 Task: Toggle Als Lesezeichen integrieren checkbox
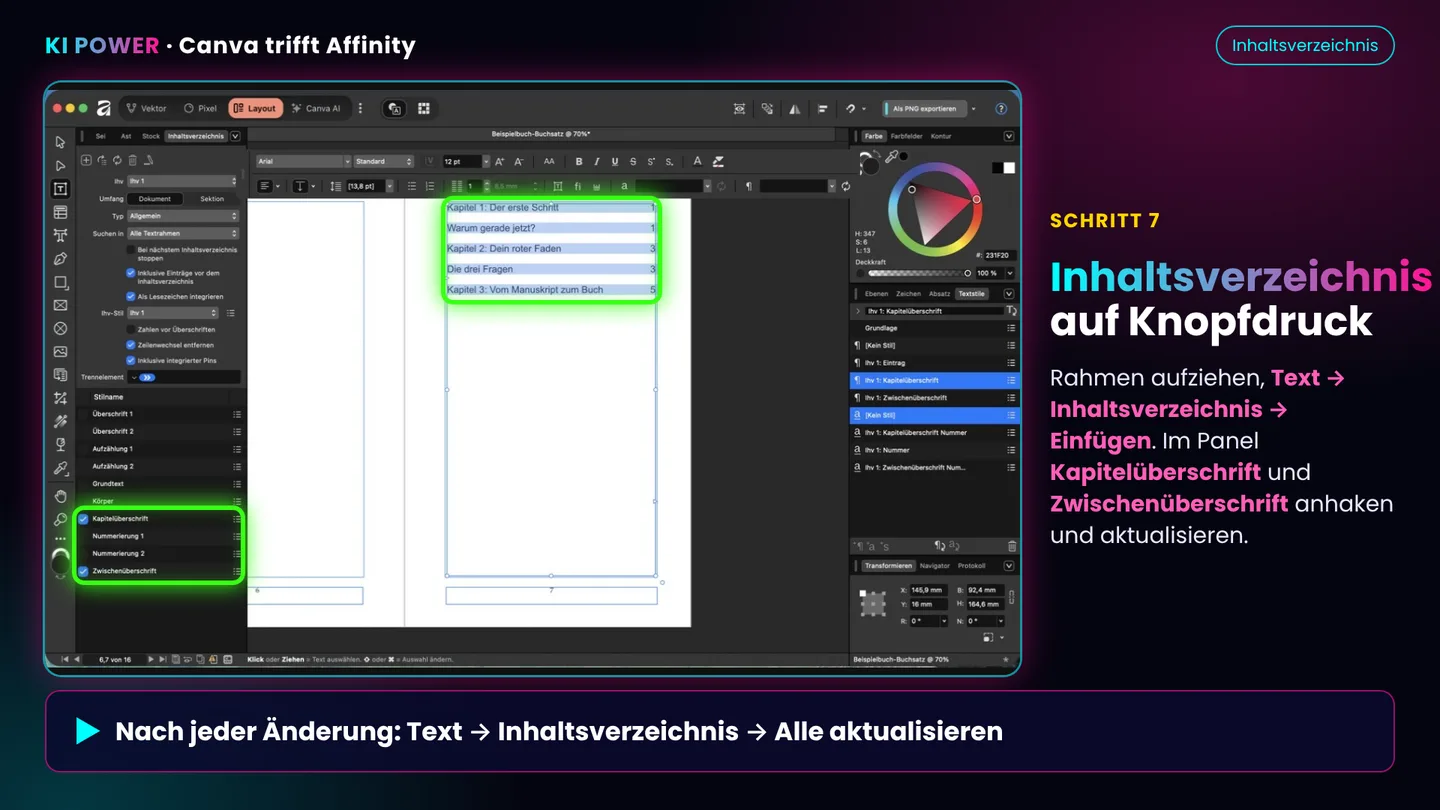tap(131, 296)
